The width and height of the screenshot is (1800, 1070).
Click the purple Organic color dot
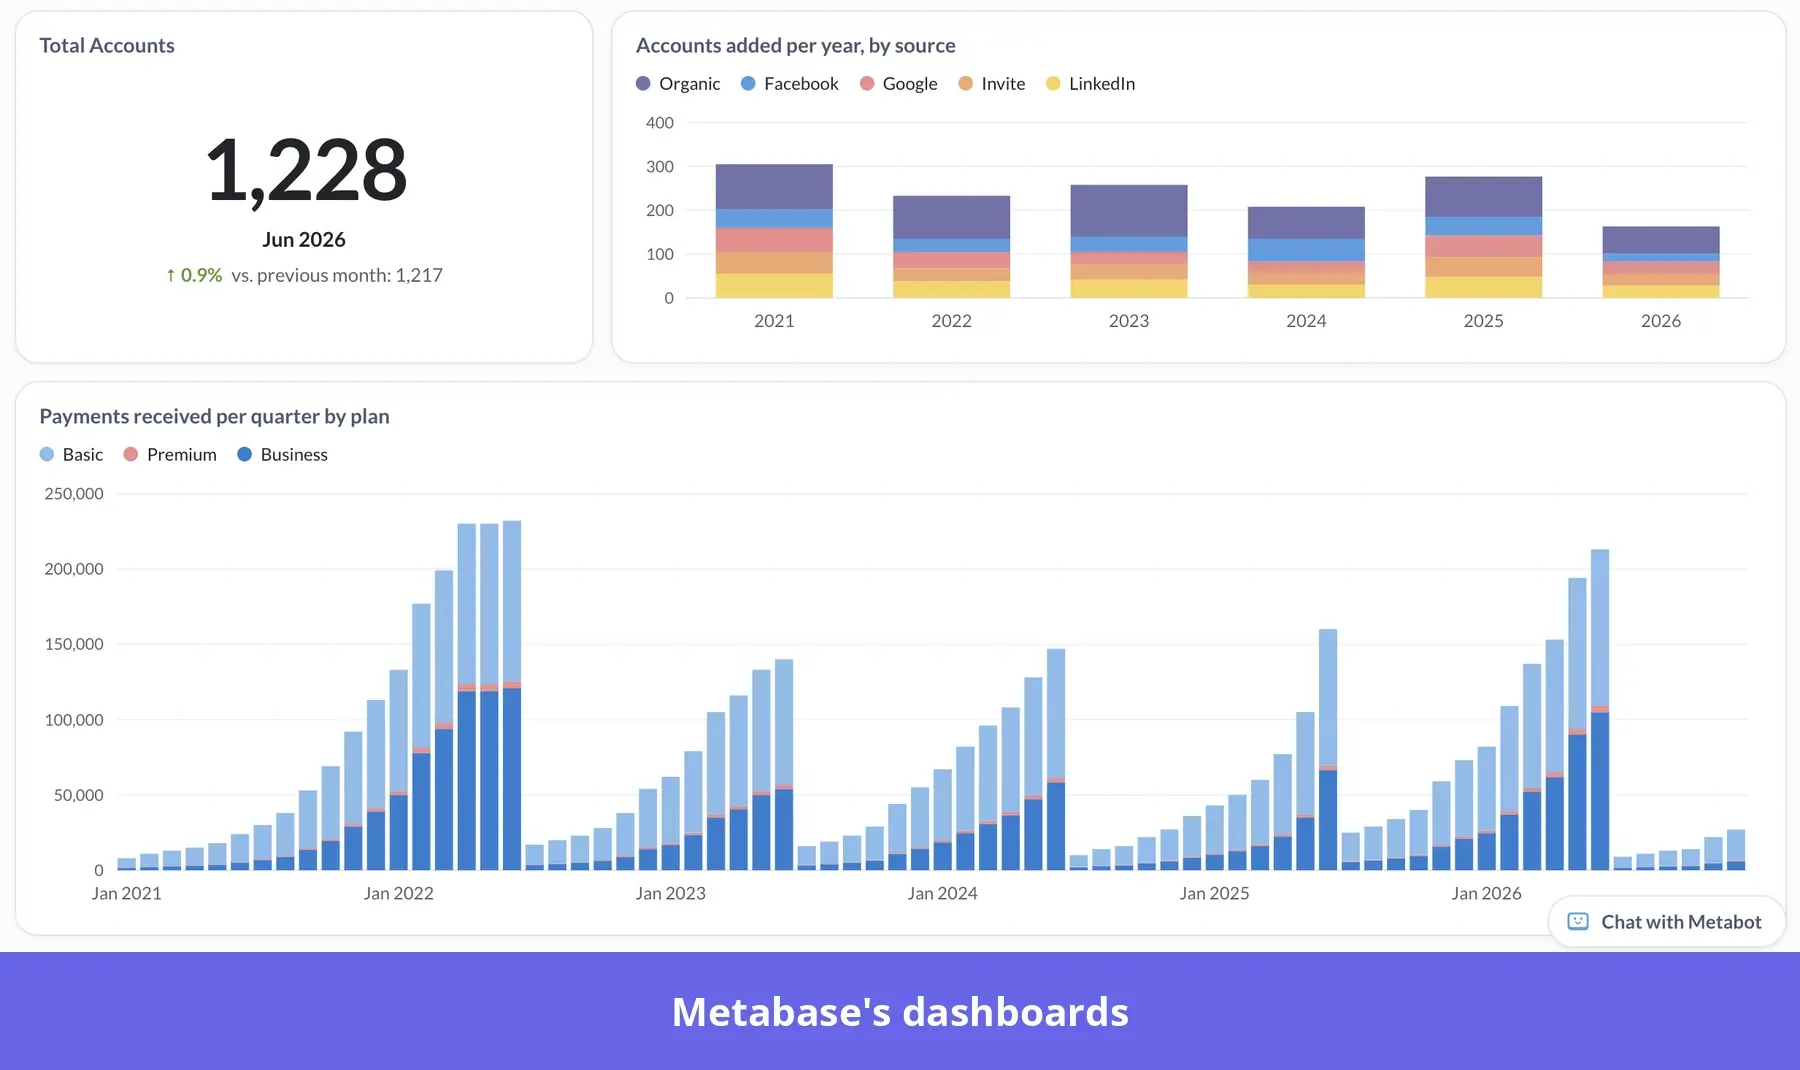[x=643, y=84]
